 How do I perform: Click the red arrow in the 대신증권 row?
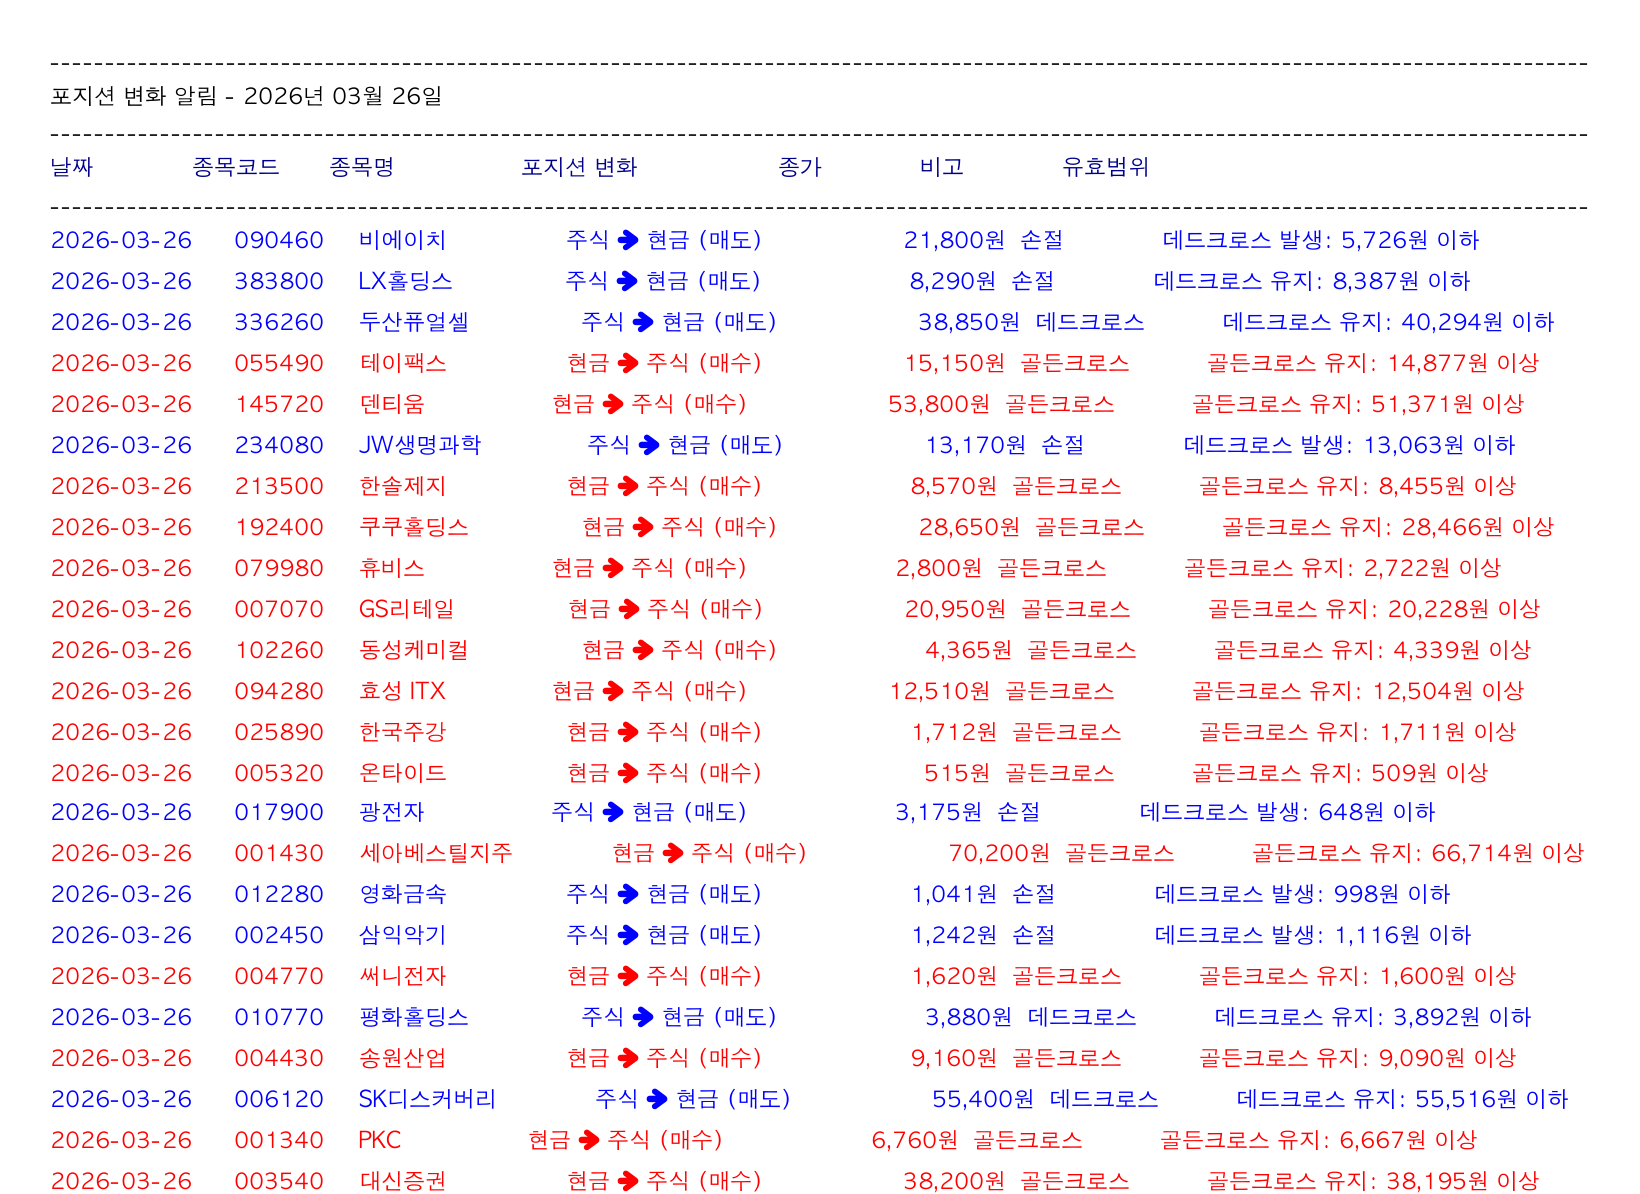[x=628, y=1181]
